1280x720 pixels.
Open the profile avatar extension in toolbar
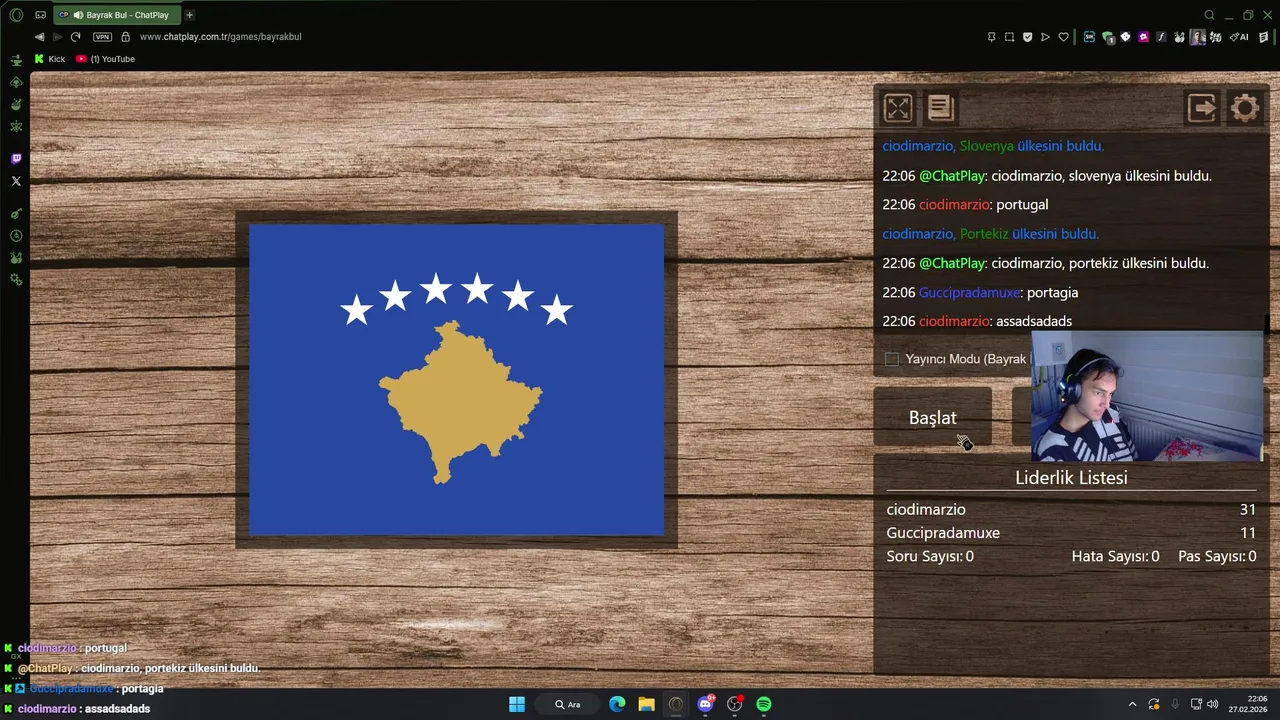coord(1197,37)
